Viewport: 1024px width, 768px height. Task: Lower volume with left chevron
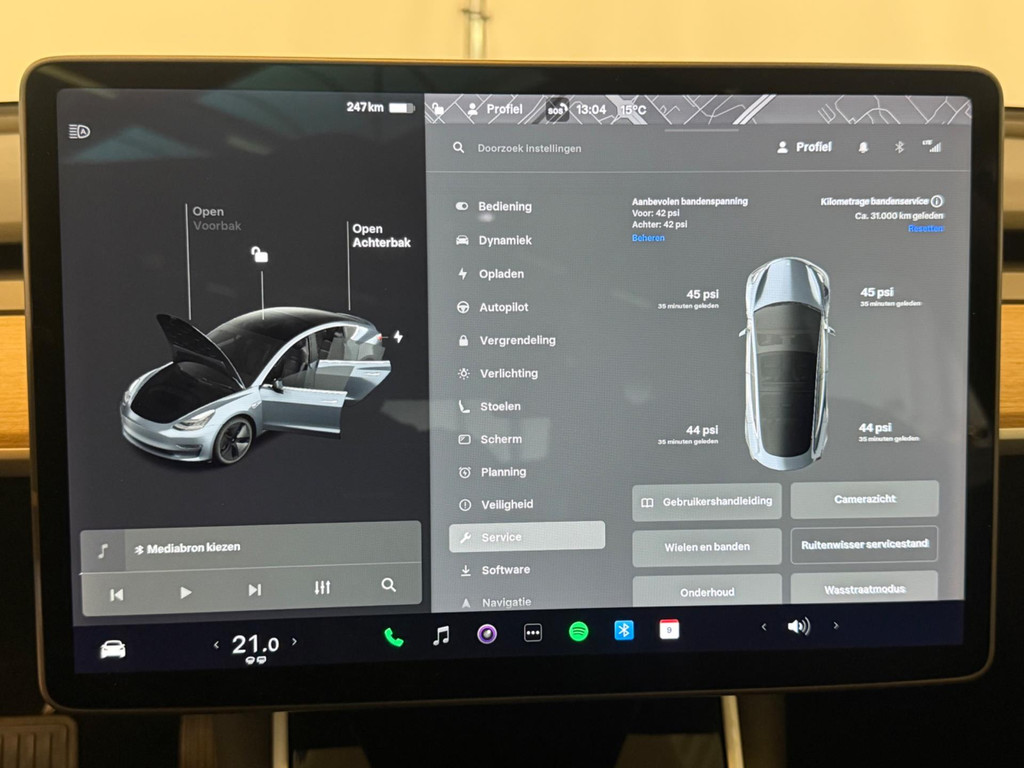point(764,627)
